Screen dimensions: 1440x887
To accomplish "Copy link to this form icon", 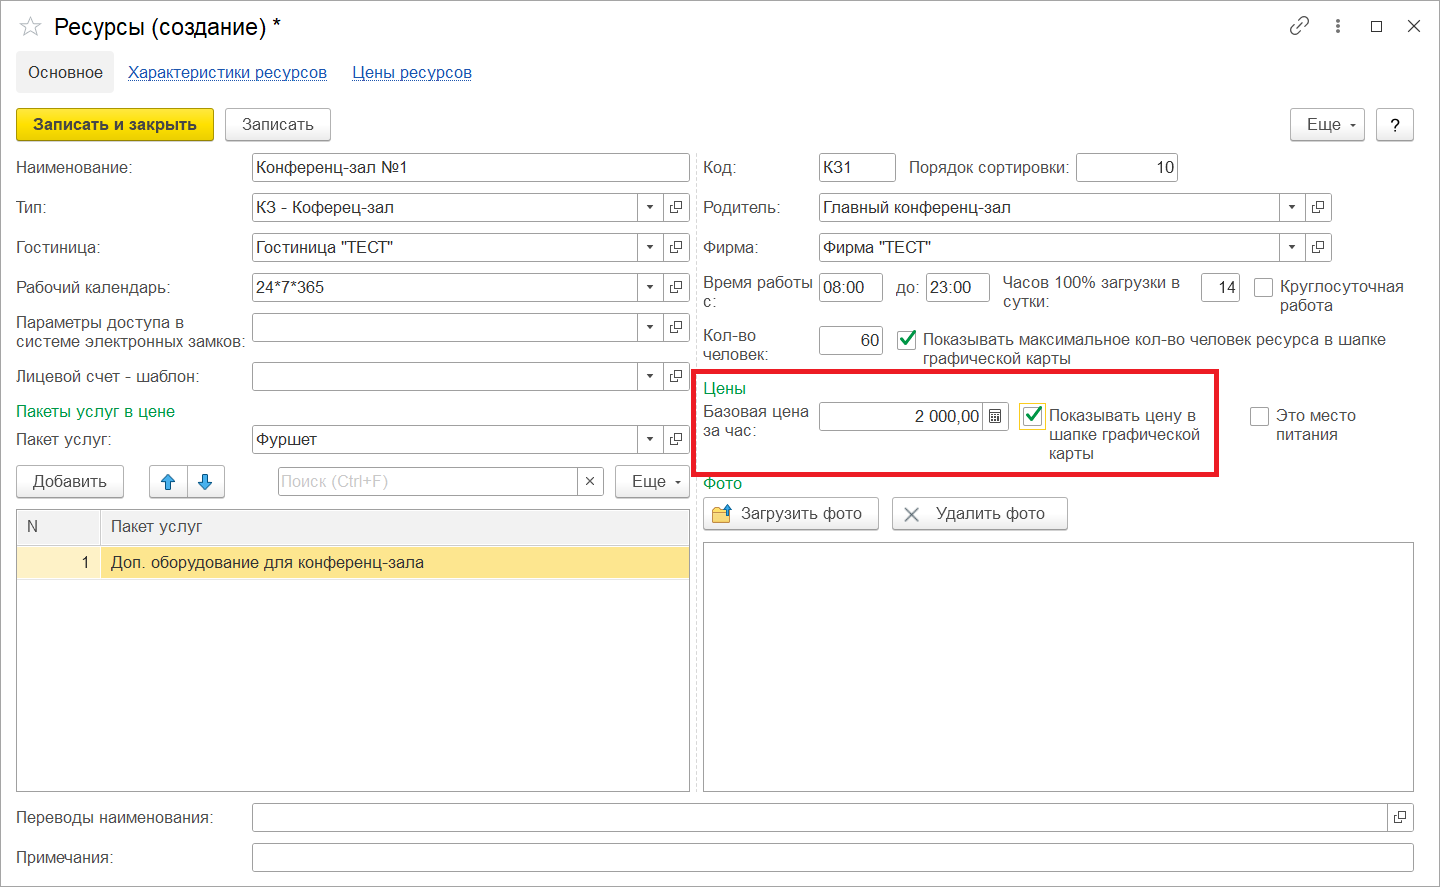I will (x=1299, y=26).
